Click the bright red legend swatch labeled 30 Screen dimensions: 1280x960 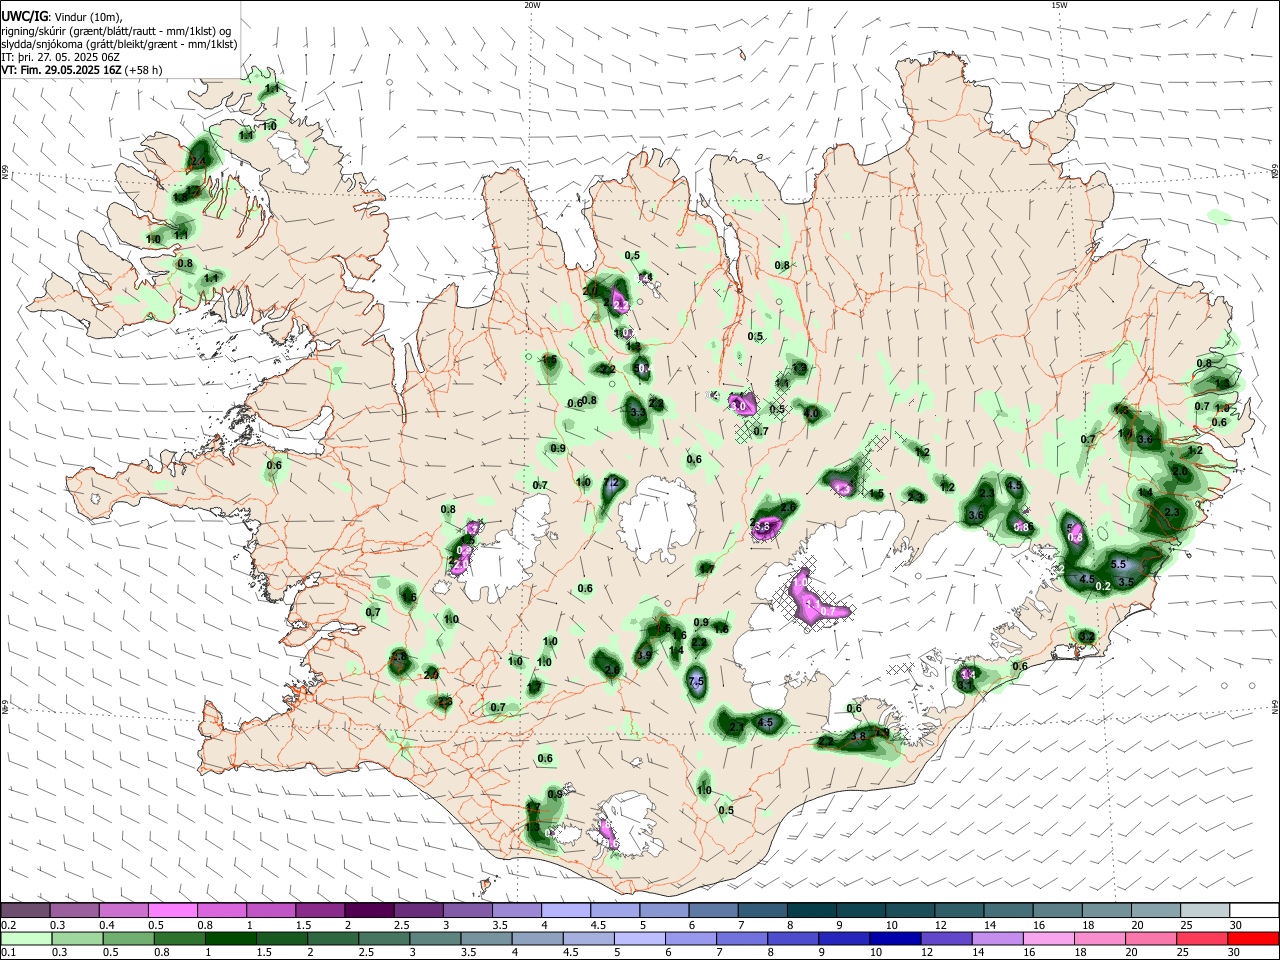1253,938
